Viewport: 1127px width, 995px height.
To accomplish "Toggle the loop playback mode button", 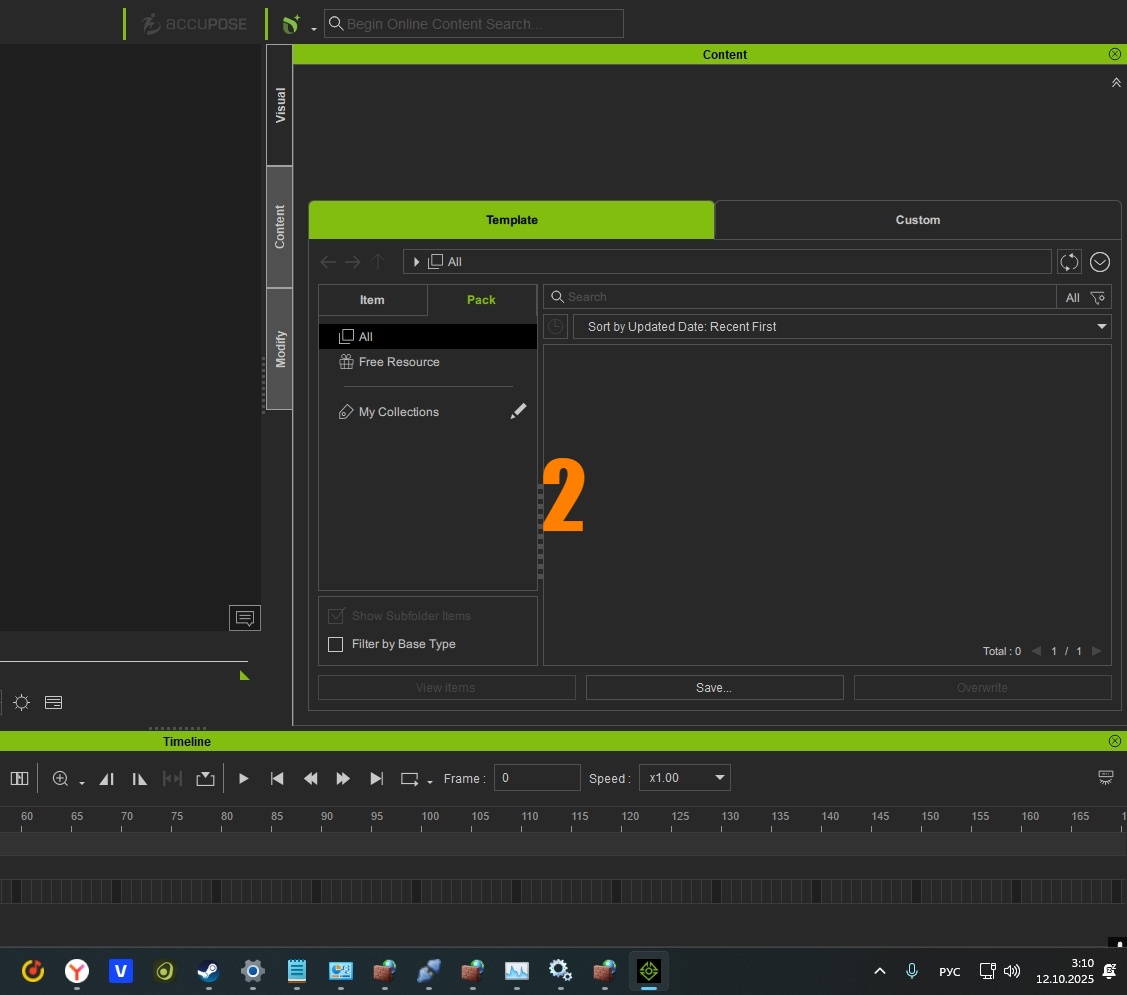I will click(x=410, y=779).
